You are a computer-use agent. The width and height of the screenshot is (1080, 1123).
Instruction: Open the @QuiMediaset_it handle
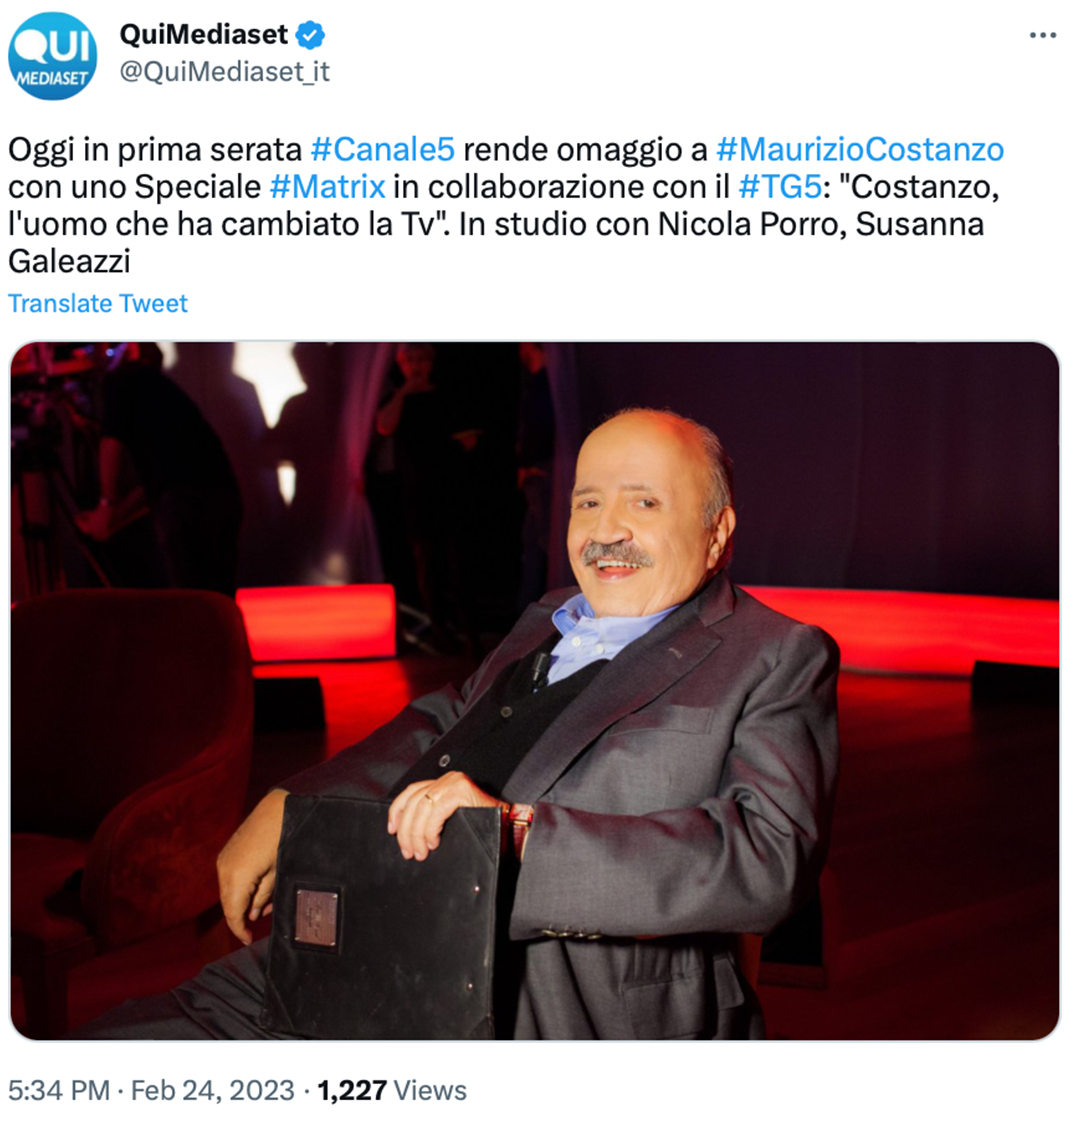[224, 72]
